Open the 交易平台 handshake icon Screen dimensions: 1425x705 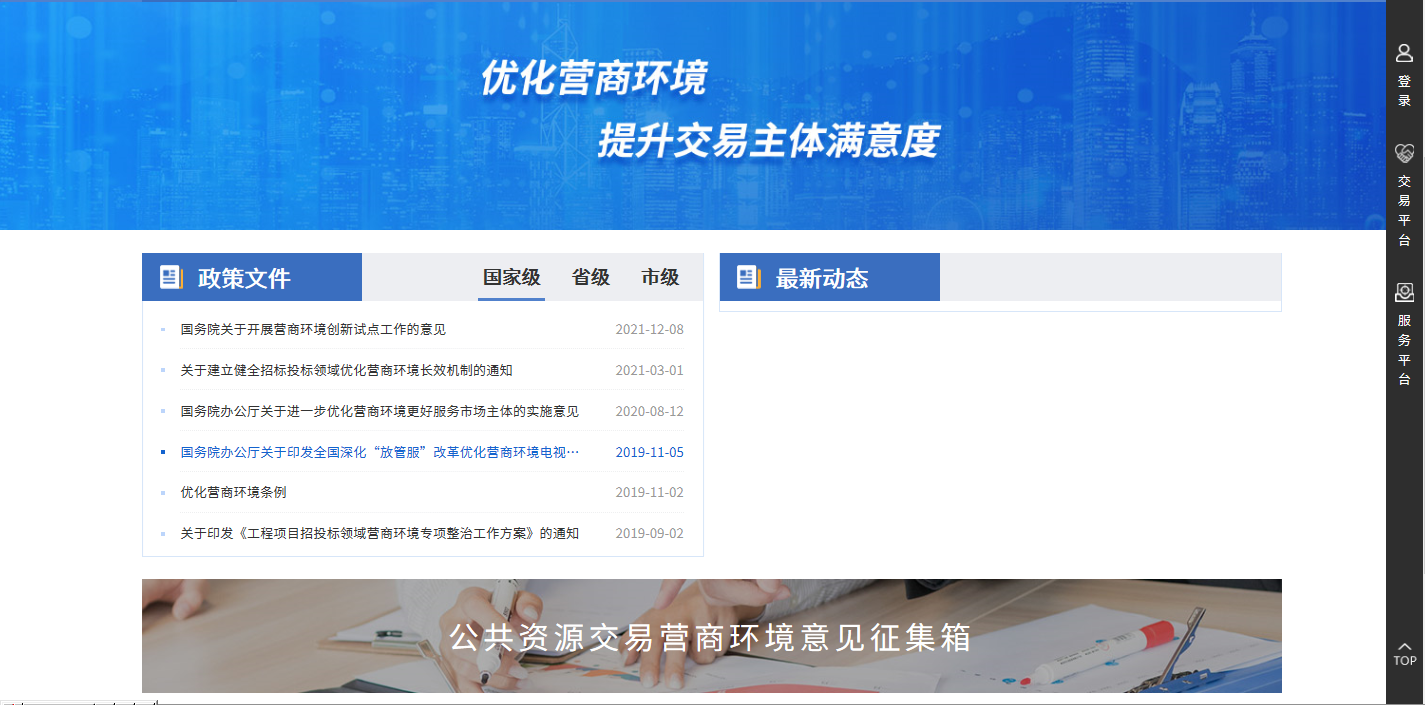tap(1404, 153)
